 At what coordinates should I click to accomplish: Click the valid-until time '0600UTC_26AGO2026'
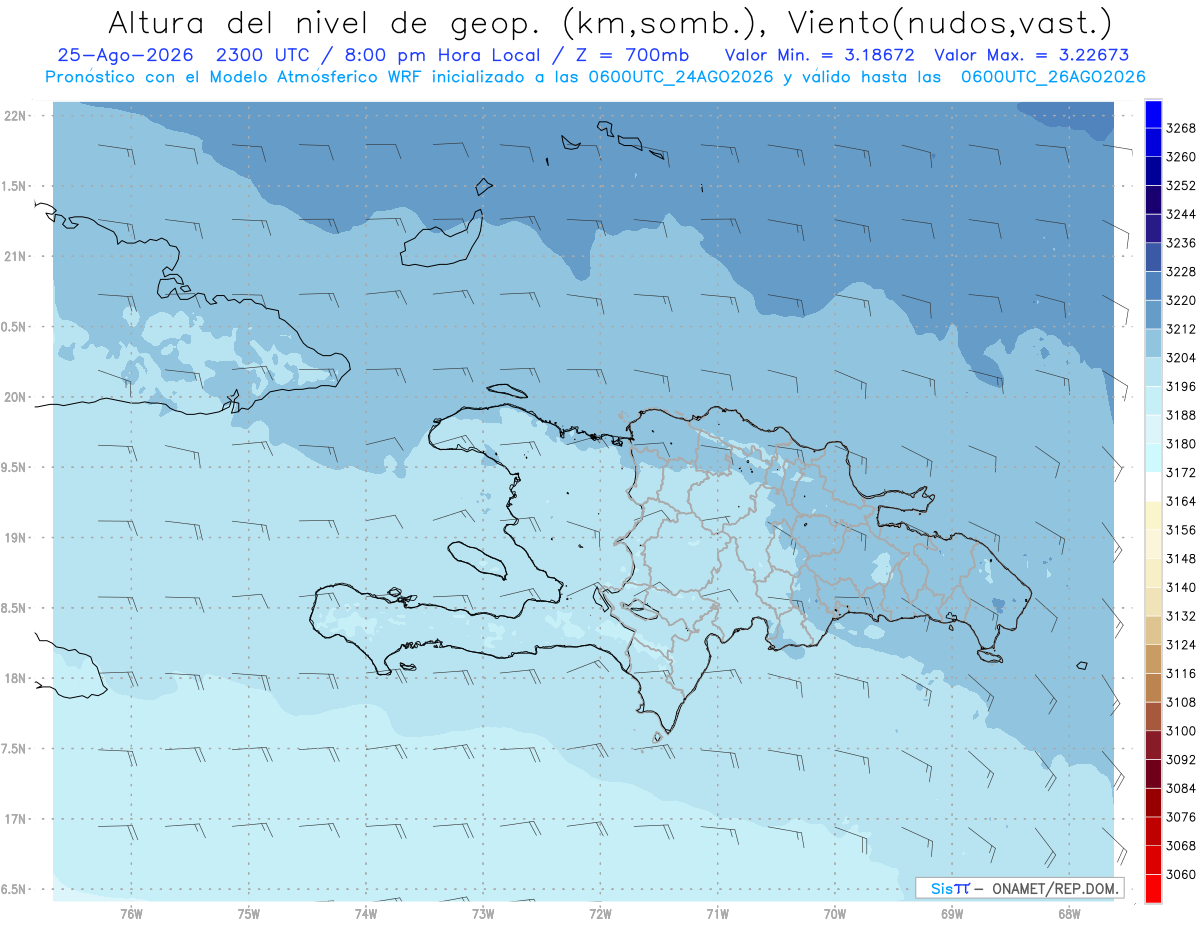[x=1052, y=77]
